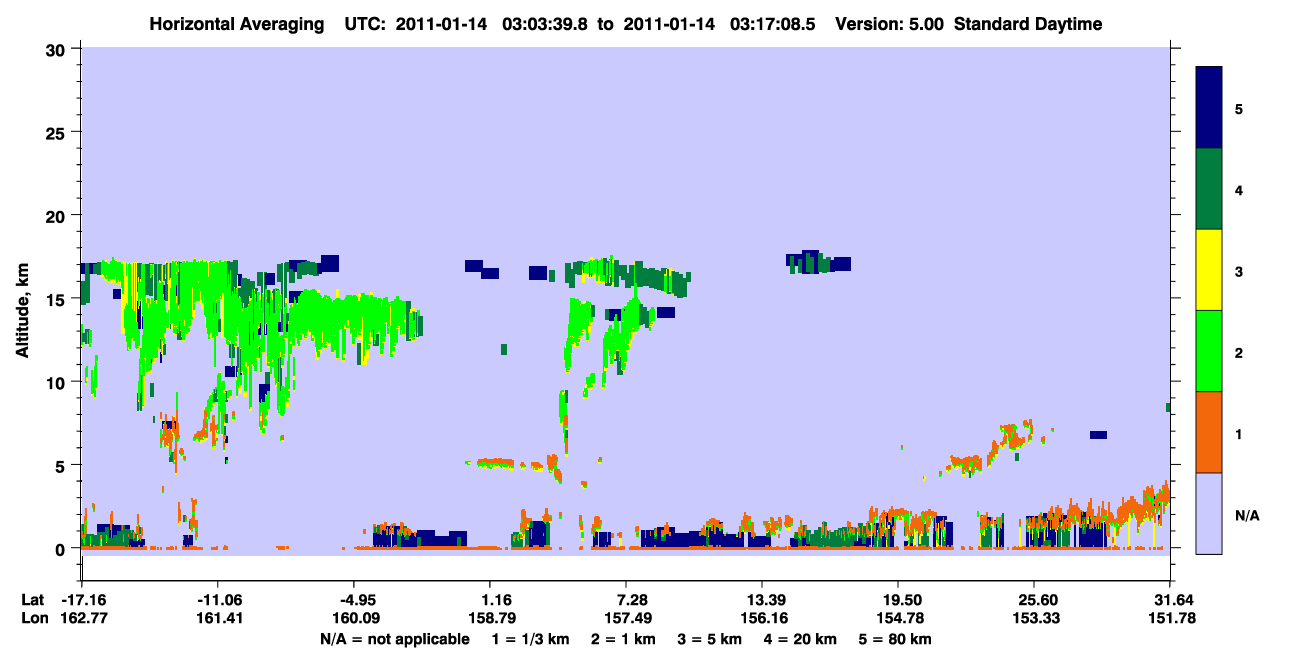Click longitude value 153.33
The height and width of the screenshot is (667, 1300).
(1034, 618)
